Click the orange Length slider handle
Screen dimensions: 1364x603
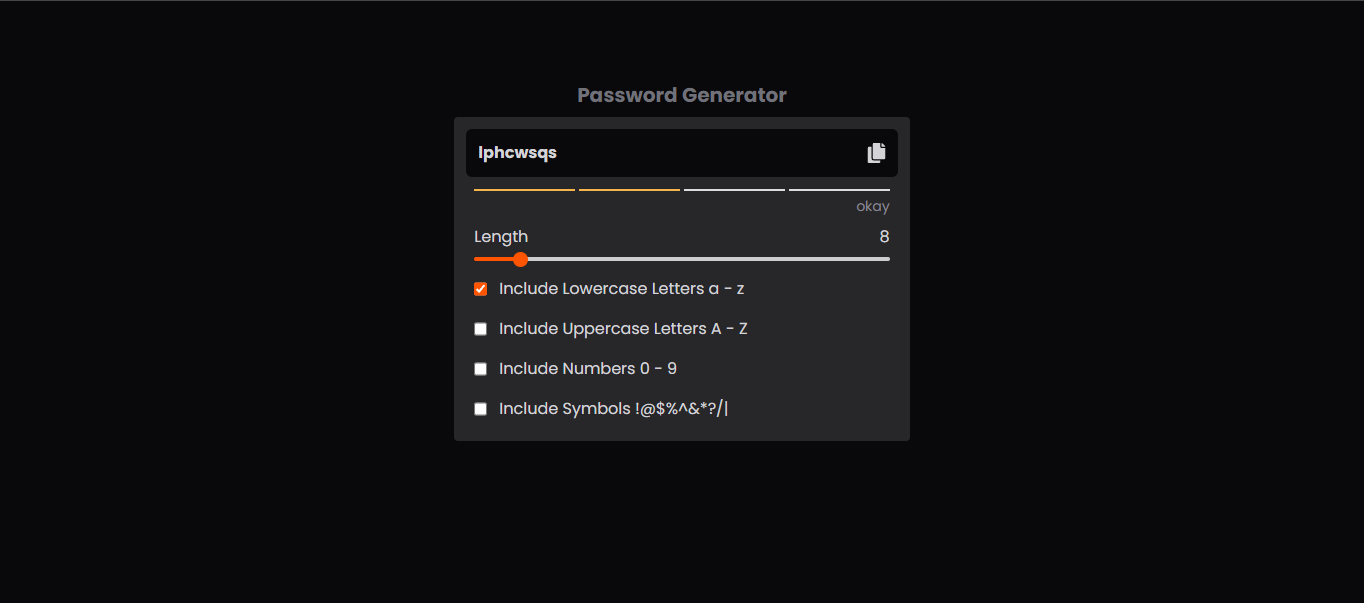point(520,259)
